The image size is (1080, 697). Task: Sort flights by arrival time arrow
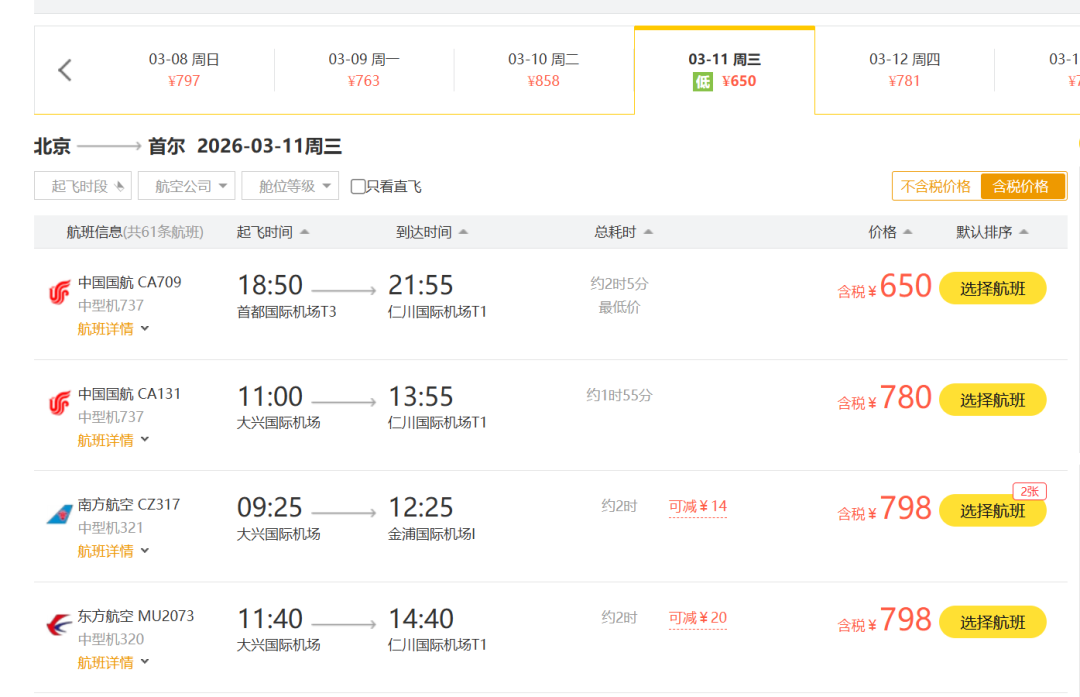[x=463, y=232]
